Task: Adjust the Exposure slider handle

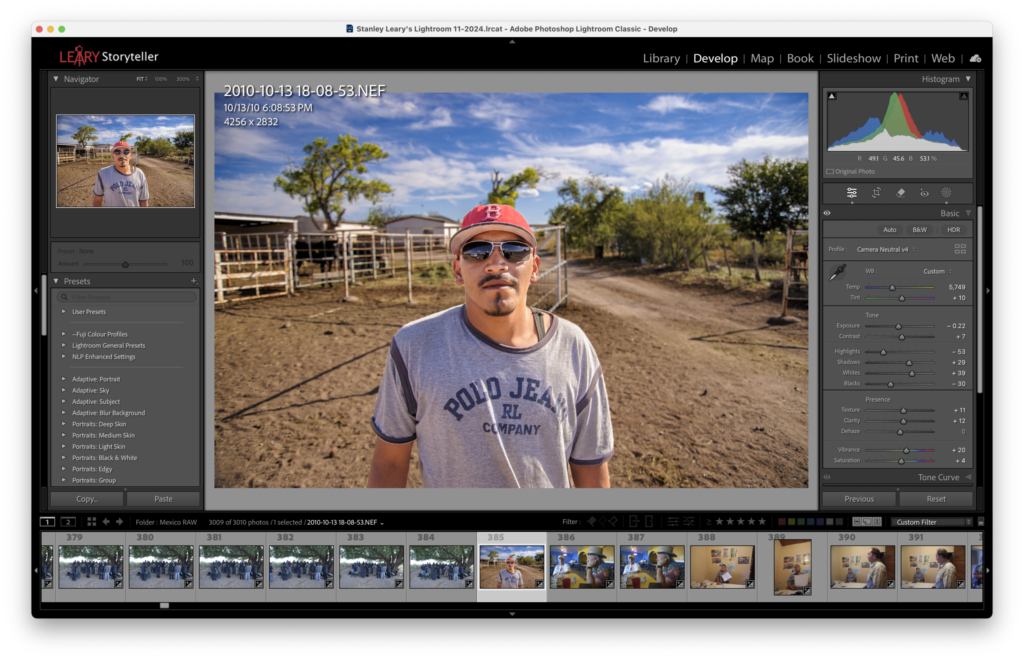Action: click(898, 326)
